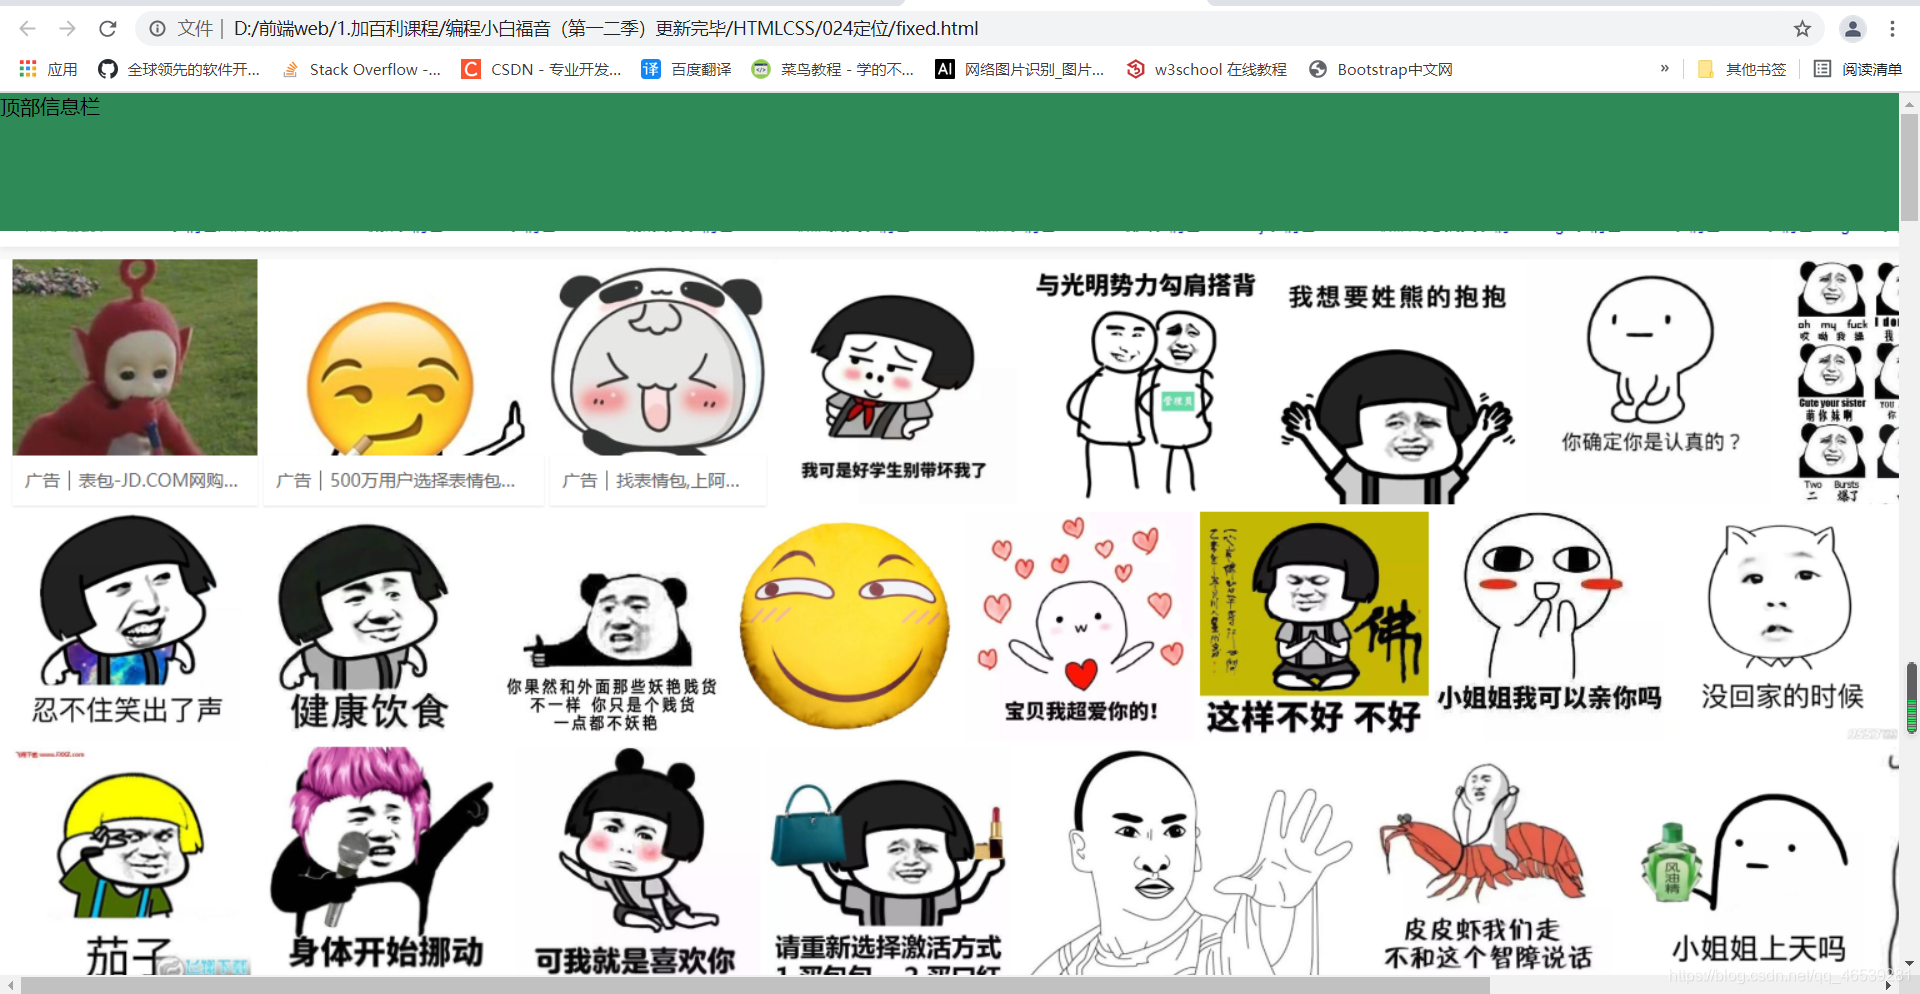Click the horizontal scrollbar right arrow

[x=1889, y=985]
